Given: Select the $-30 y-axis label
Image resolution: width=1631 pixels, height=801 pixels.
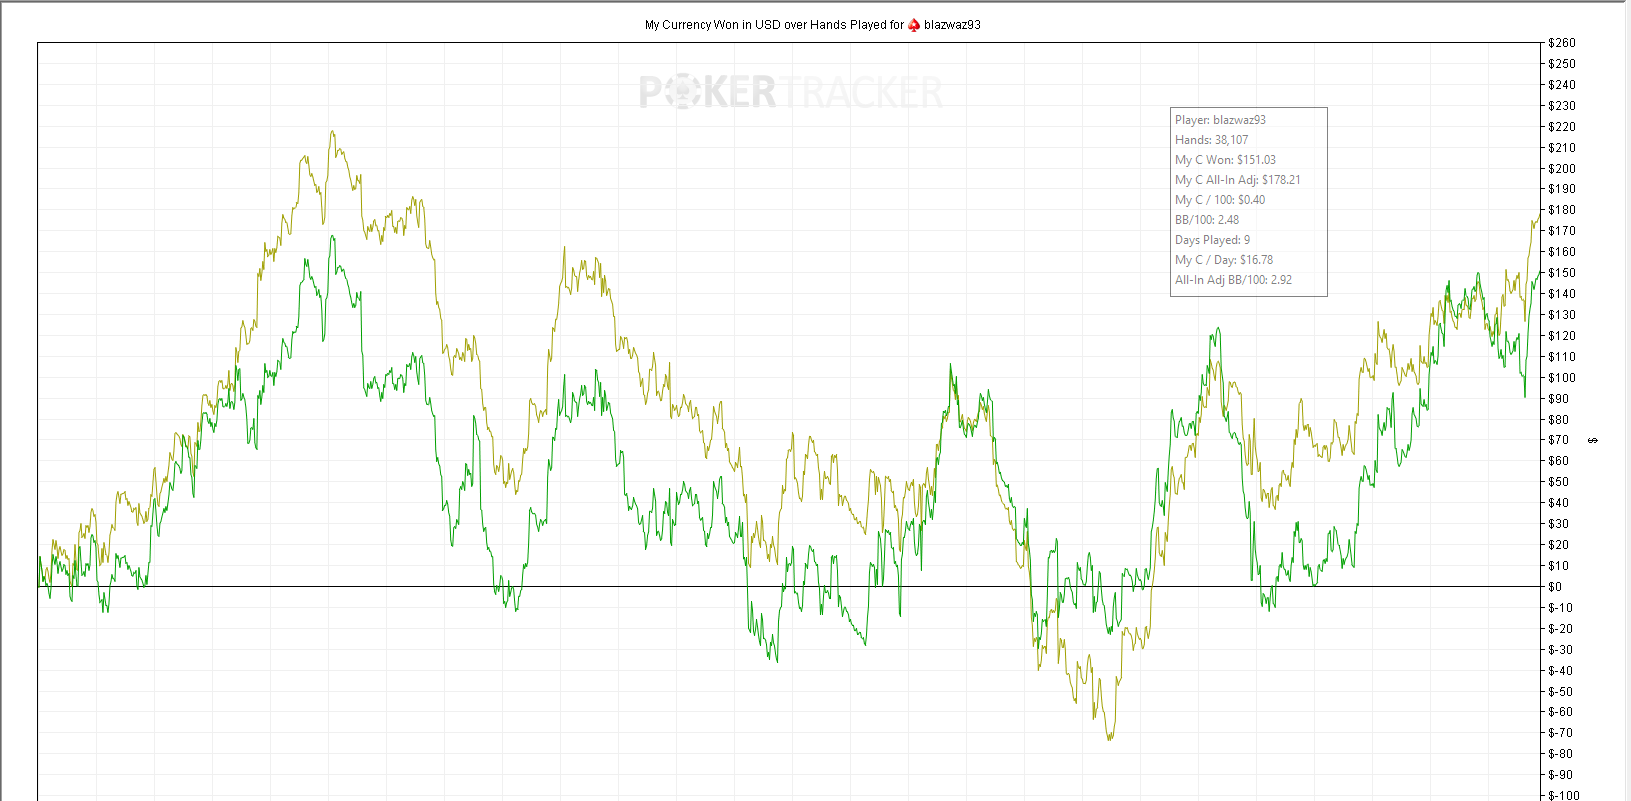Looking at the screenshot, I should point(1560,650).
